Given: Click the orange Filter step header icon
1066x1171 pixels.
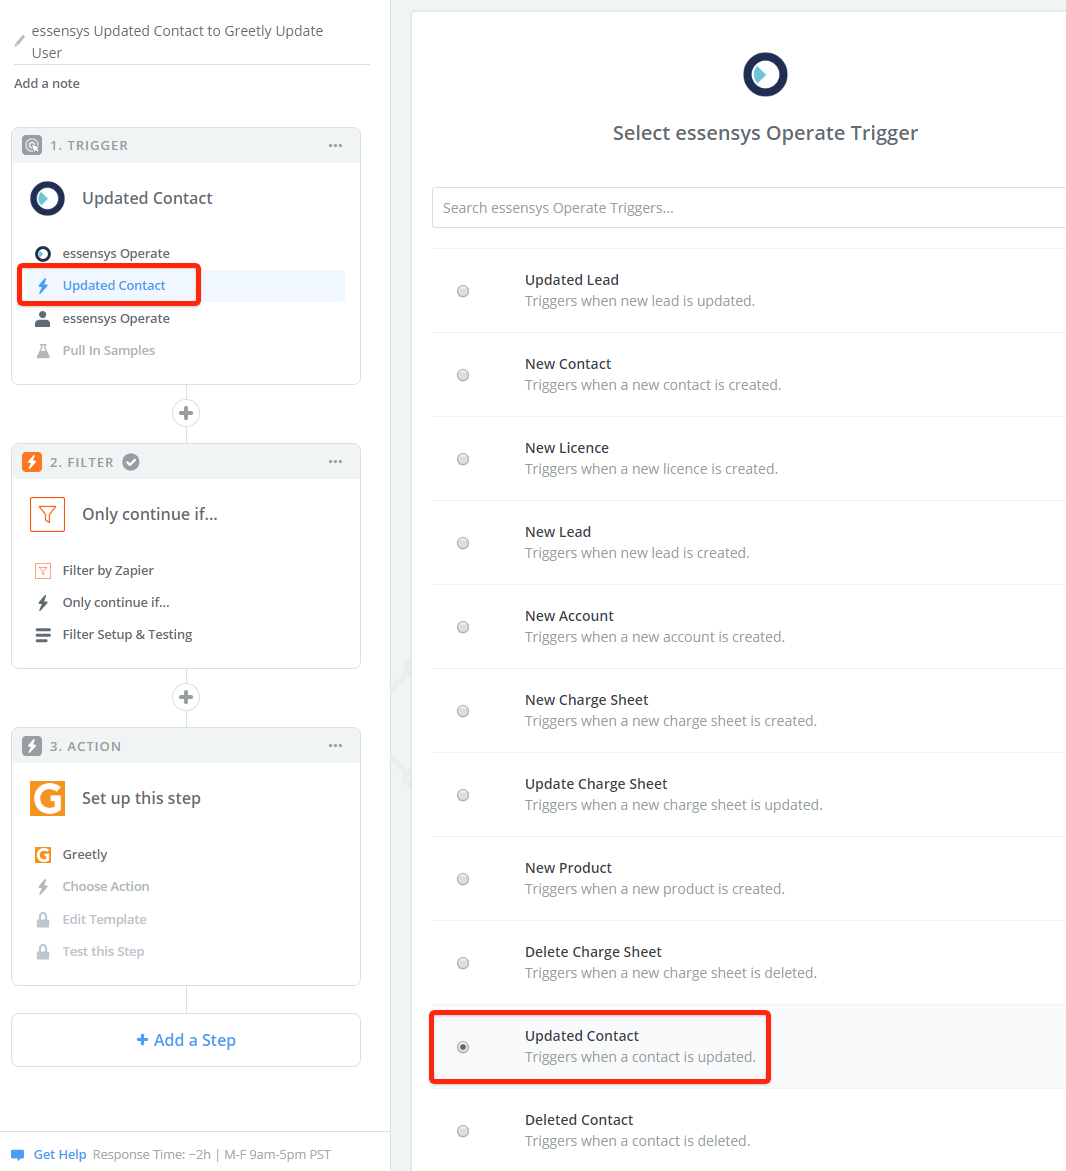Looking at the screenshot, I should point(32,462).
